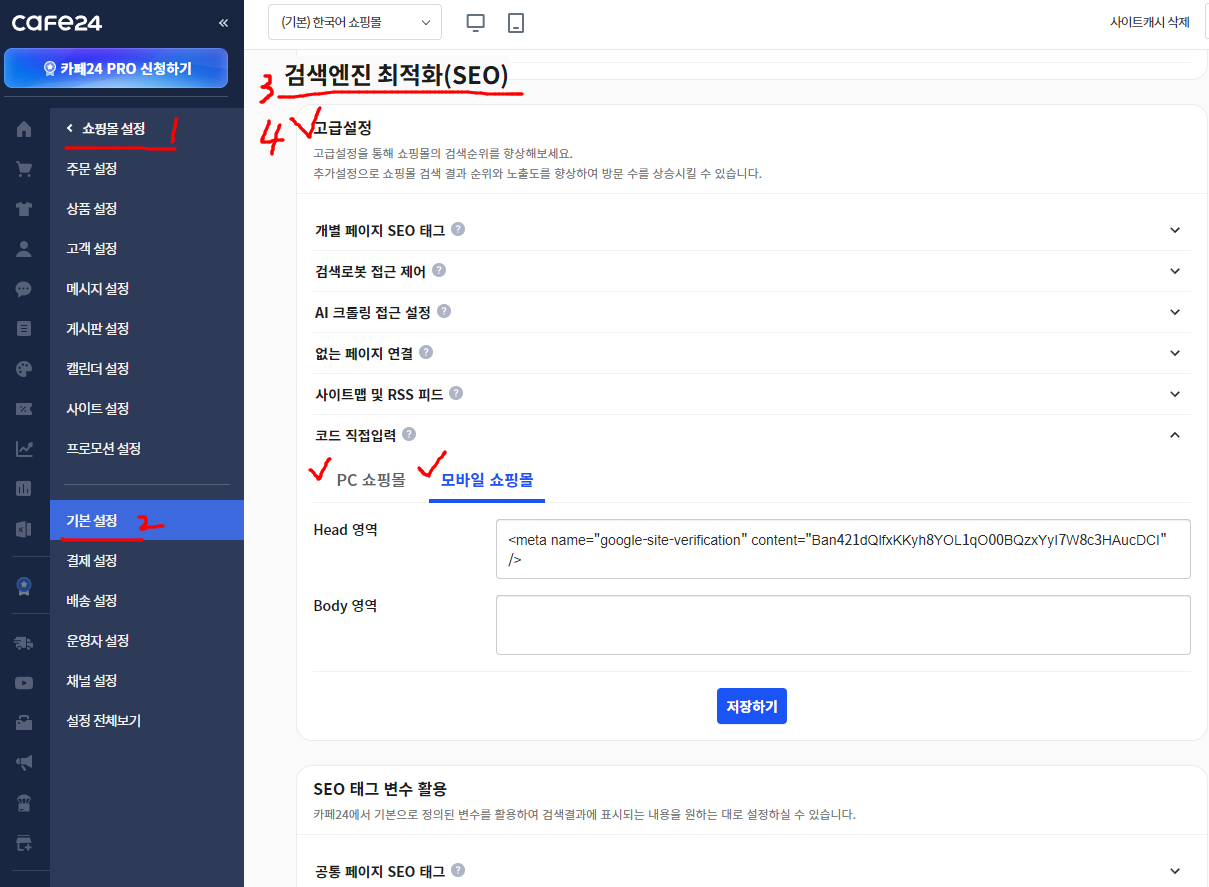Switch to mobile device preview icon
This screenshot has height=887, width=1209.
[x=516, y=22]
